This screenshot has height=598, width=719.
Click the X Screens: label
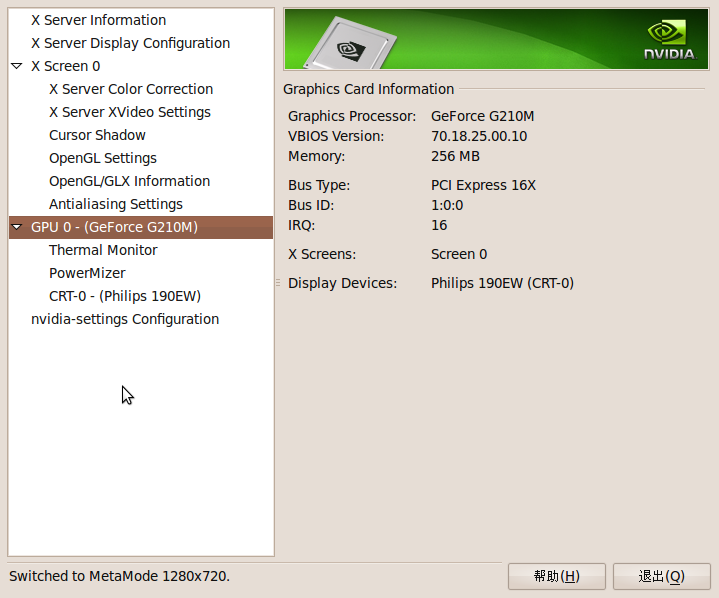[322, 254]
